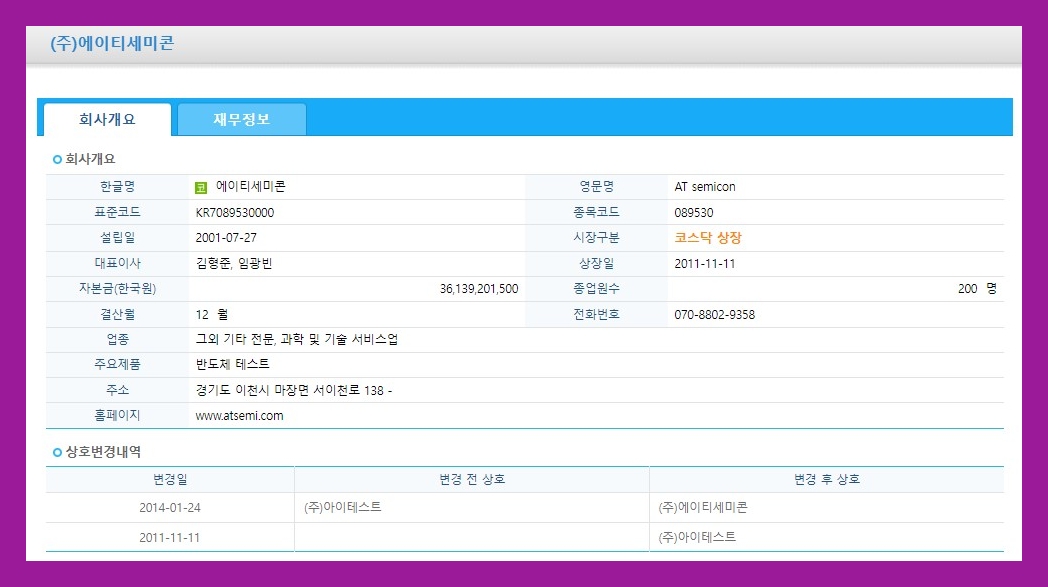Viewport: 1048px width, 587px height.
Task: Click the 표준코드 field label
Action: 118,212
